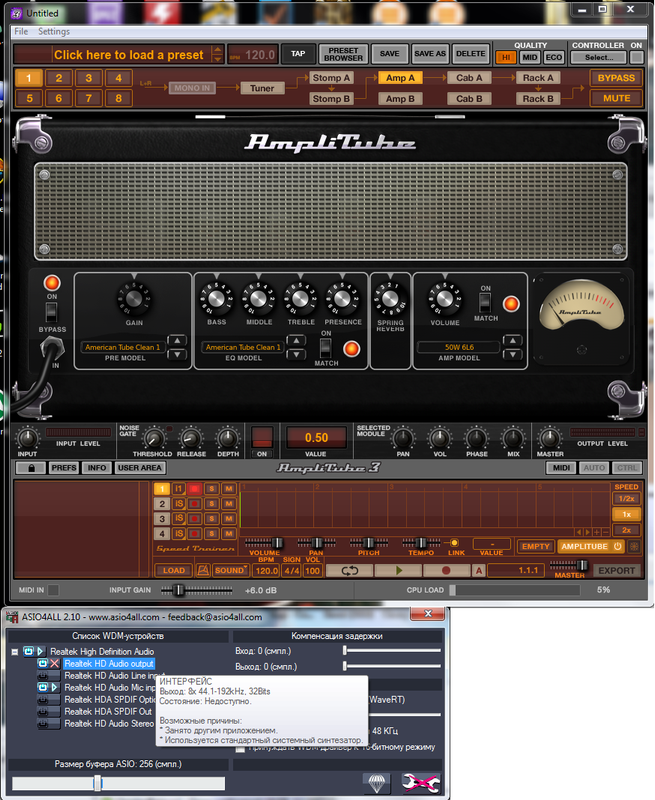655x800 pixels.
Task: Open the metronome icon next to SOUND
Action: 203,570
